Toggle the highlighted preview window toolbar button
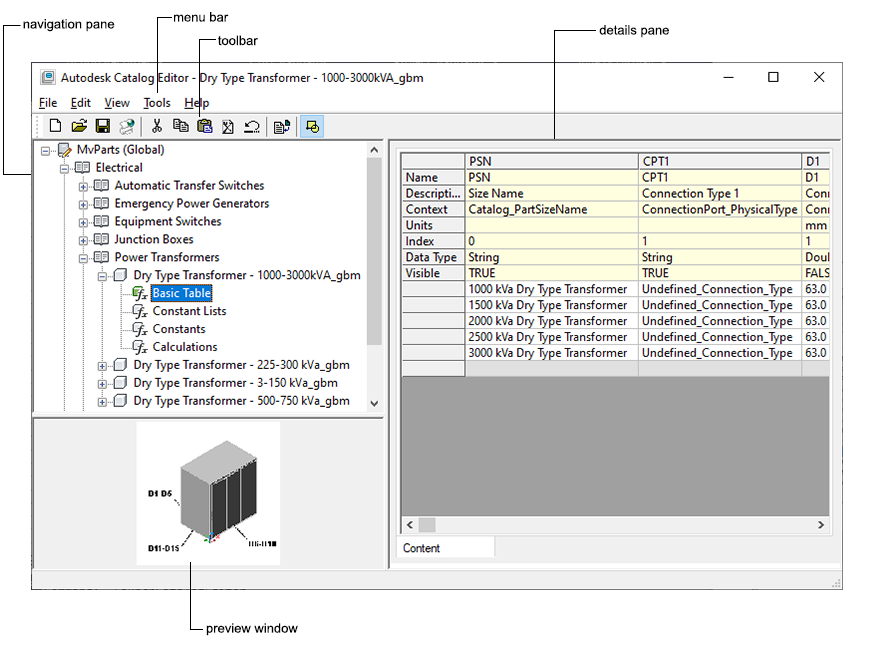This screenshot has width=875, height=647. 312,127
